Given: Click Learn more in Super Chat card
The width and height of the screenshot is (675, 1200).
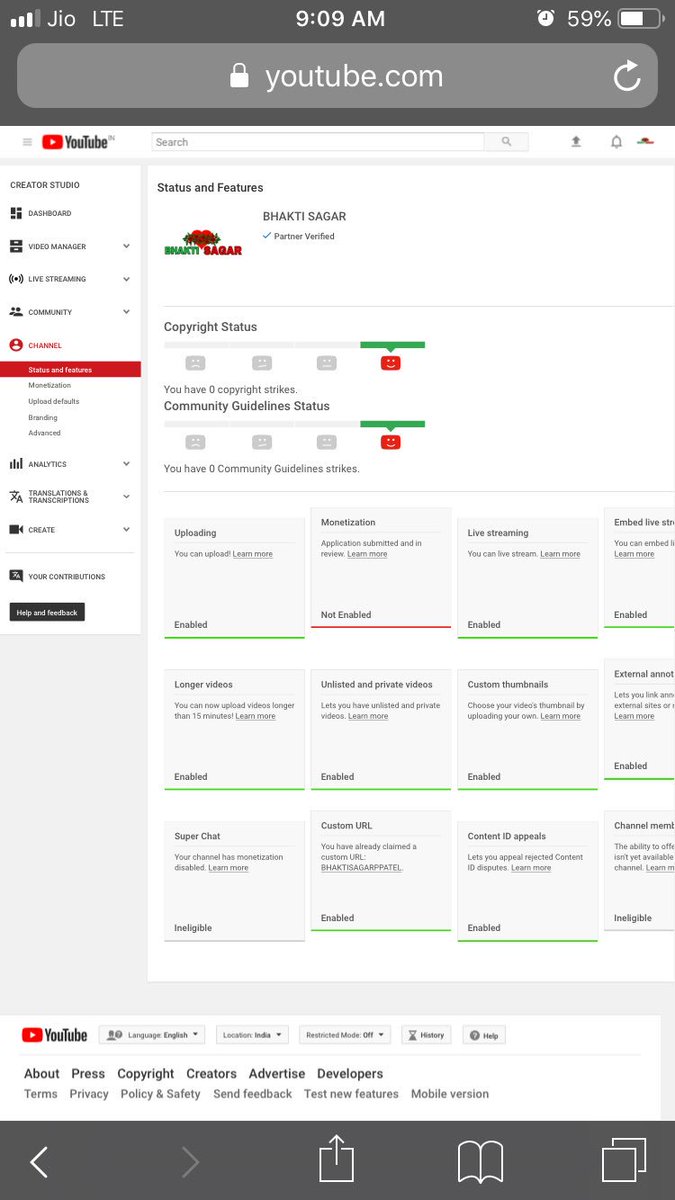Looking at the screenshot, I should pos(228,868).
